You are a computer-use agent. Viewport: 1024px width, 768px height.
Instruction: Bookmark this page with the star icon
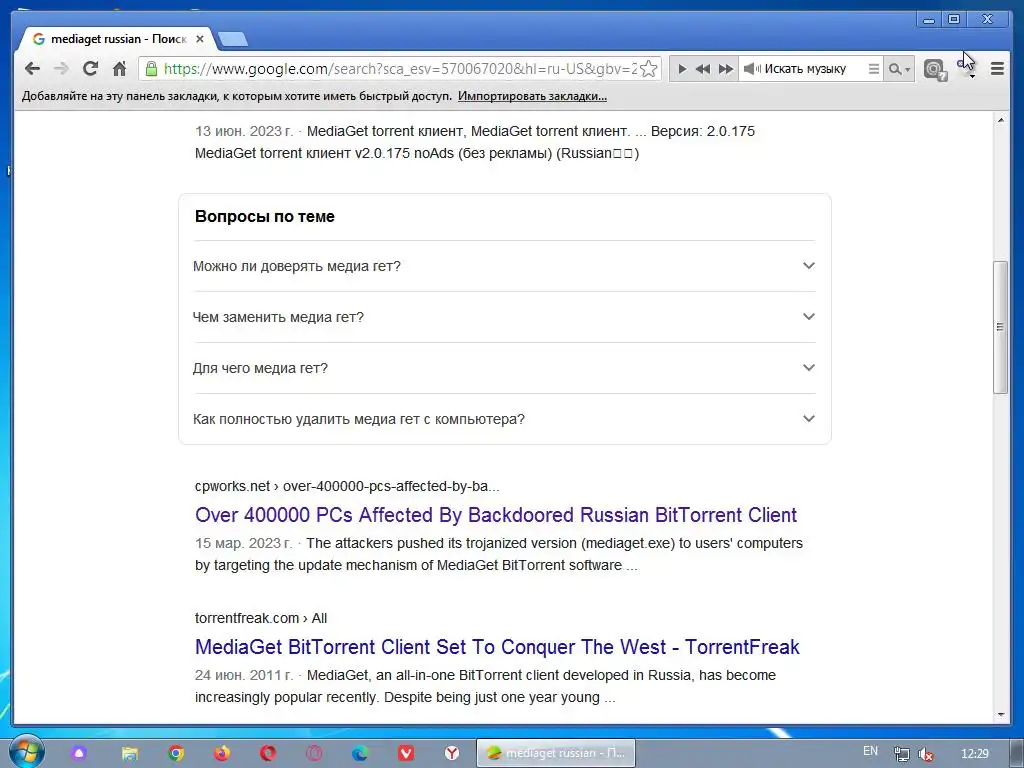pyautogui.click(x=648, y=69)
